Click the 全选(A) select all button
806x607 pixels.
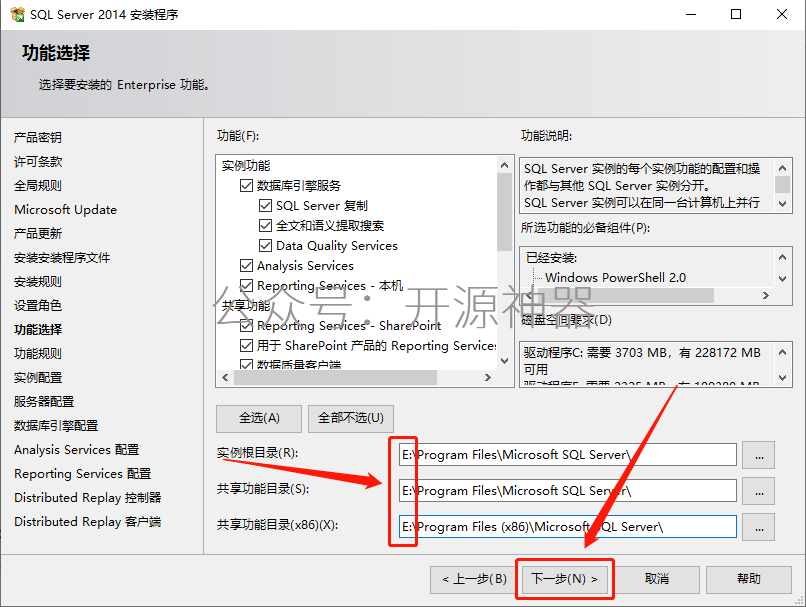(259, 418)
